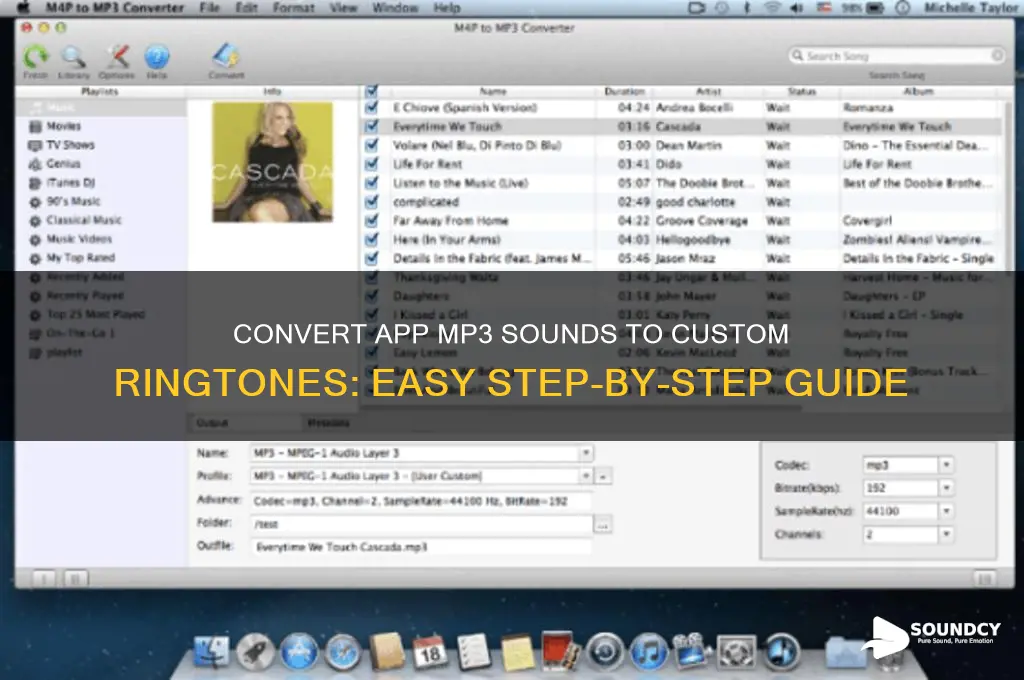Open the Edit menu
The height and width of the screenshot is (680, 1024).
(x=246, y=8)
